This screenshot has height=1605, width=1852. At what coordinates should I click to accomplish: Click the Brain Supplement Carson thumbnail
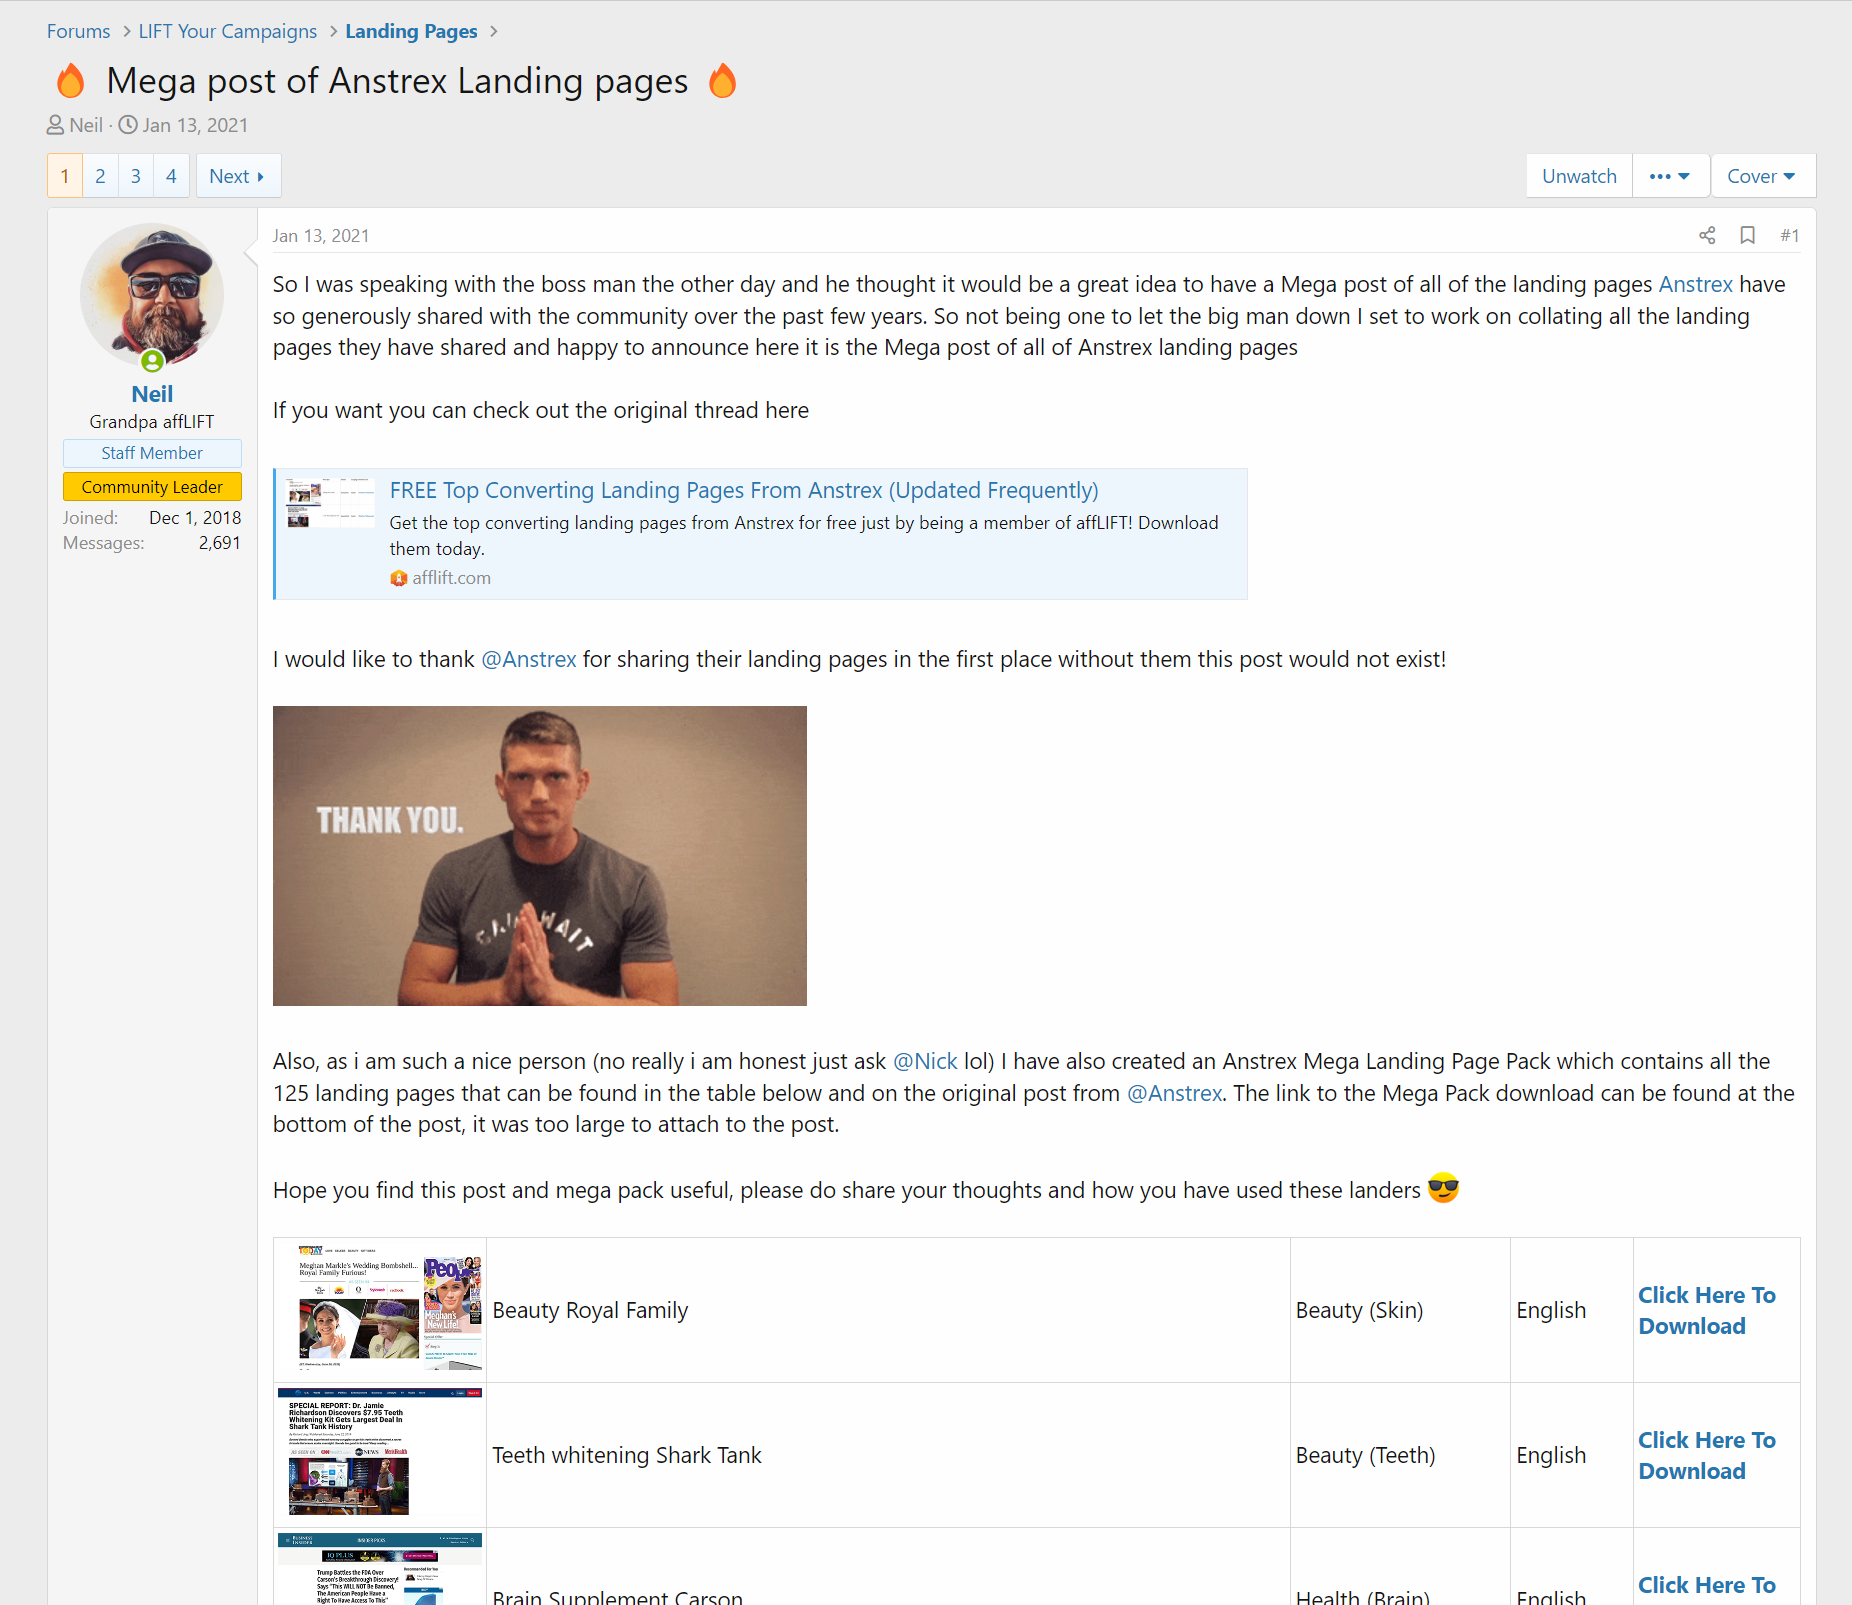[380, 1568]
